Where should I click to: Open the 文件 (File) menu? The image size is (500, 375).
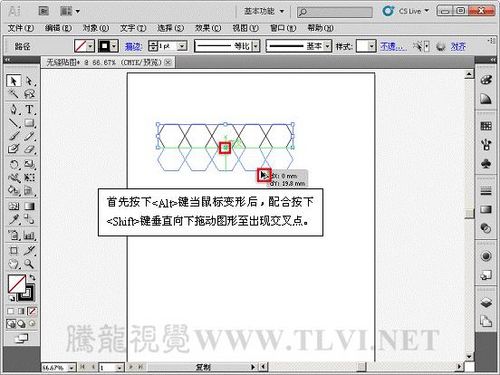(21, 28)
